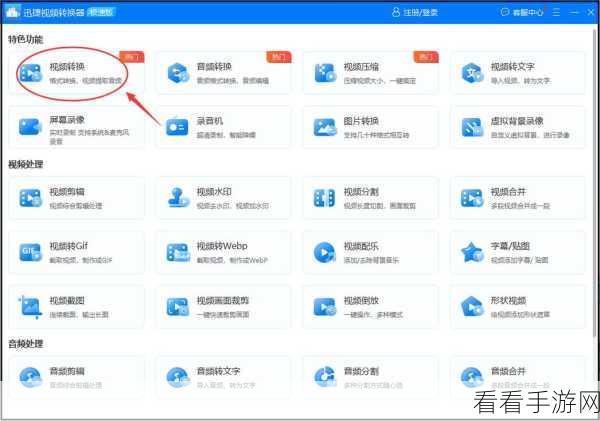Viewport: 600px width, 421px height.
Task: Choose the 视频倒放 reverse playback icon
Action: (325, 307)
